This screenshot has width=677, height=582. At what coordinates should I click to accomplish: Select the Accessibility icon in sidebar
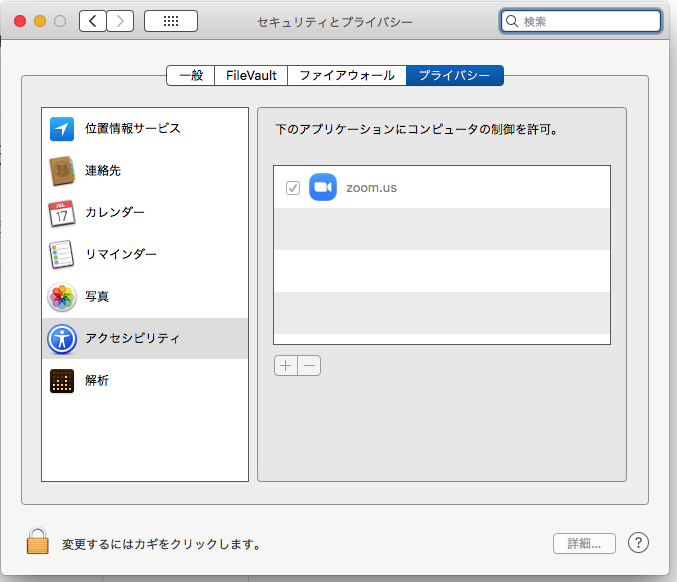(62, 339)
